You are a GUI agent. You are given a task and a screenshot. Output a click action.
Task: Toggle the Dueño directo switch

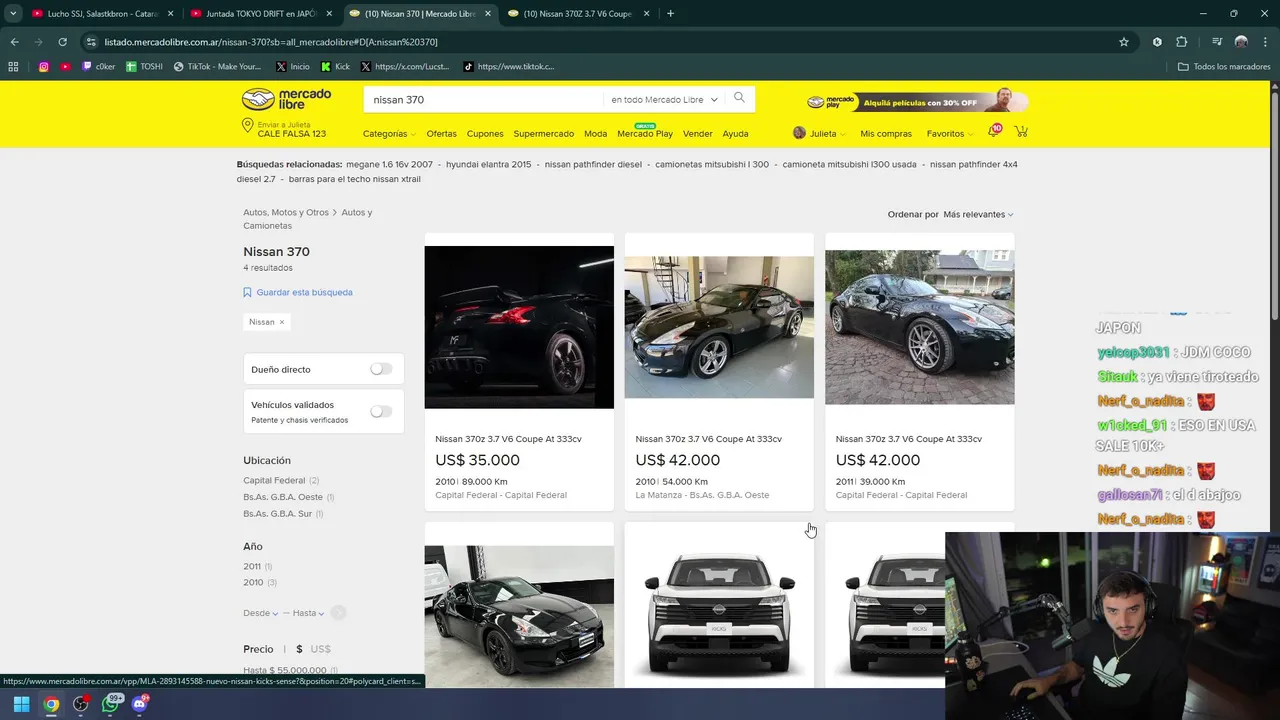[x=381, y=369]
